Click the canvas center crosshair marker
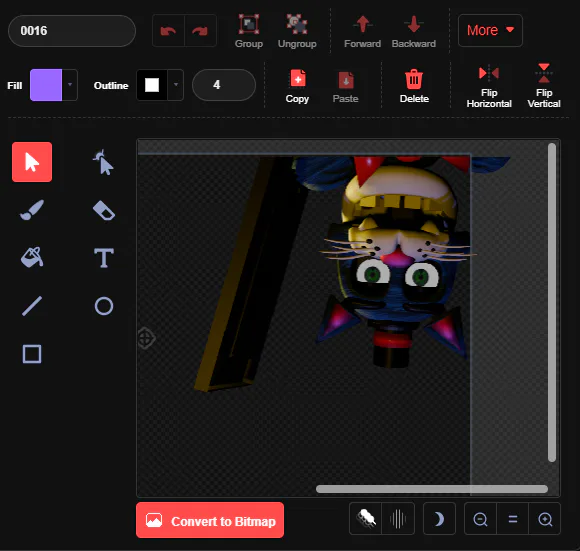The height and width of the screenshot is (551, 580). [x=145, y=338]
